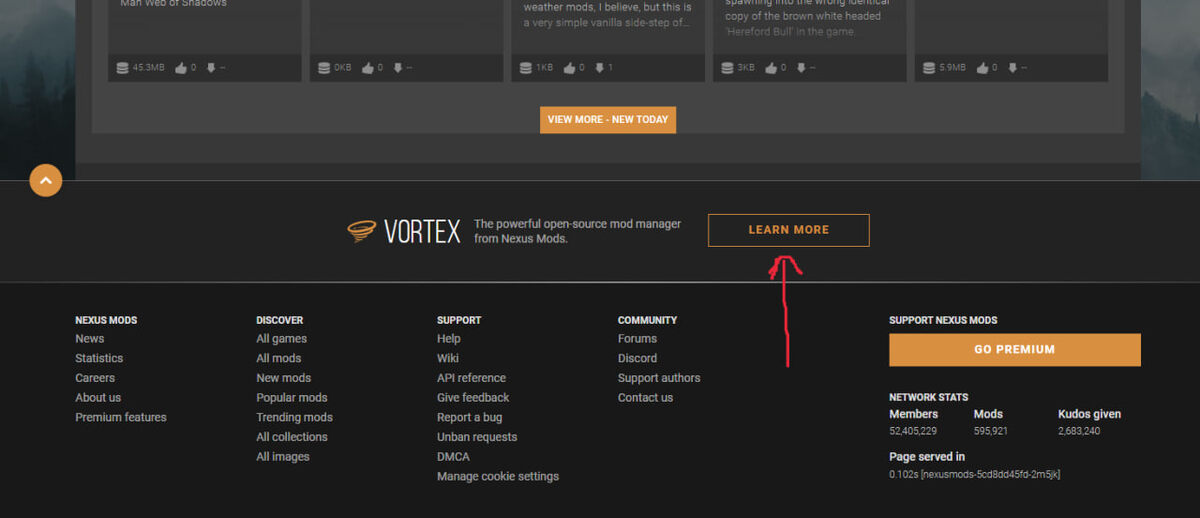The height and width of the screenshot is (518, 1200).
Task: Open the Premium features link
Action: (121, 417)
